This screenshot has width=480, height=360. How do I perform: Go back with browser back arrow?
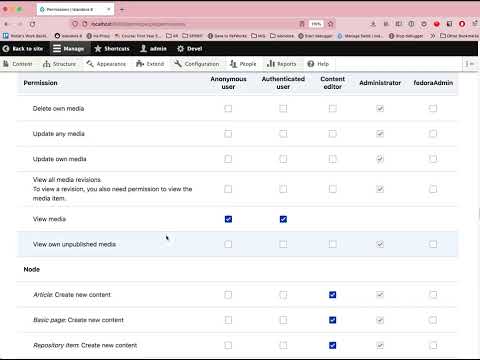[x=6, y=24]
